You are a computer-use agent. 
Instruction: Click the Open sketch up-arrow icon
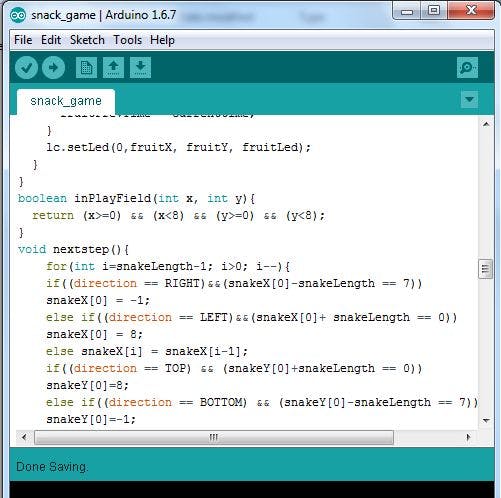(113, 68)
